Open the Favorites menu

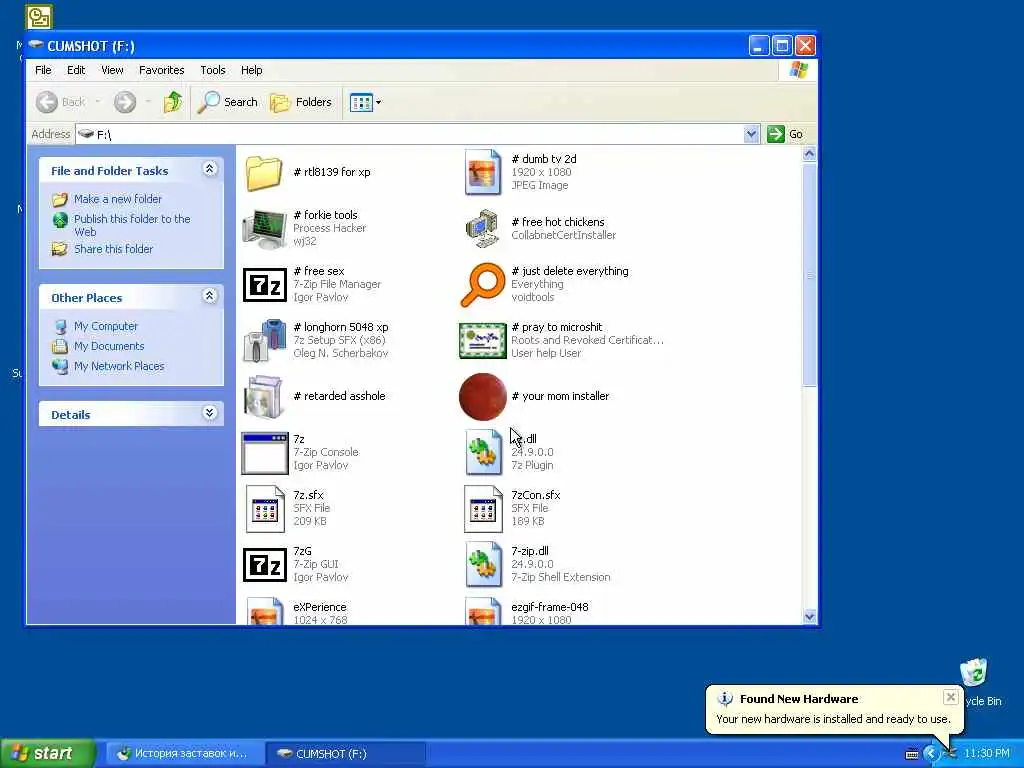pyautogui.click(x=161, y=70)
